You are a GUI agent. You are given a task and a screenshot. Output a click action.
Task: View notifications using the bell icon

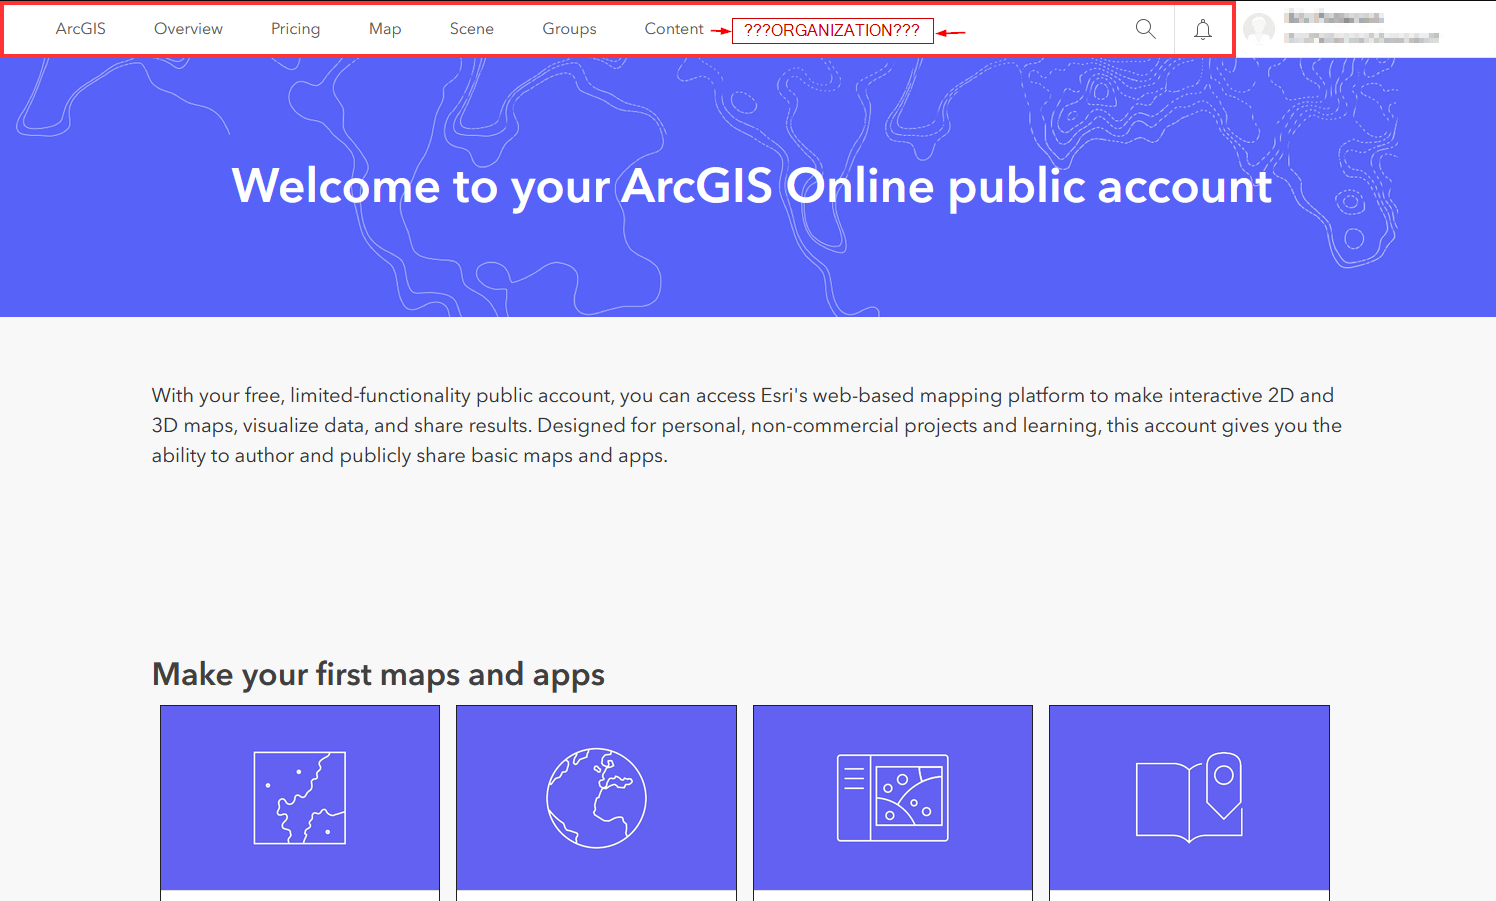click(x=1202, y=29)
